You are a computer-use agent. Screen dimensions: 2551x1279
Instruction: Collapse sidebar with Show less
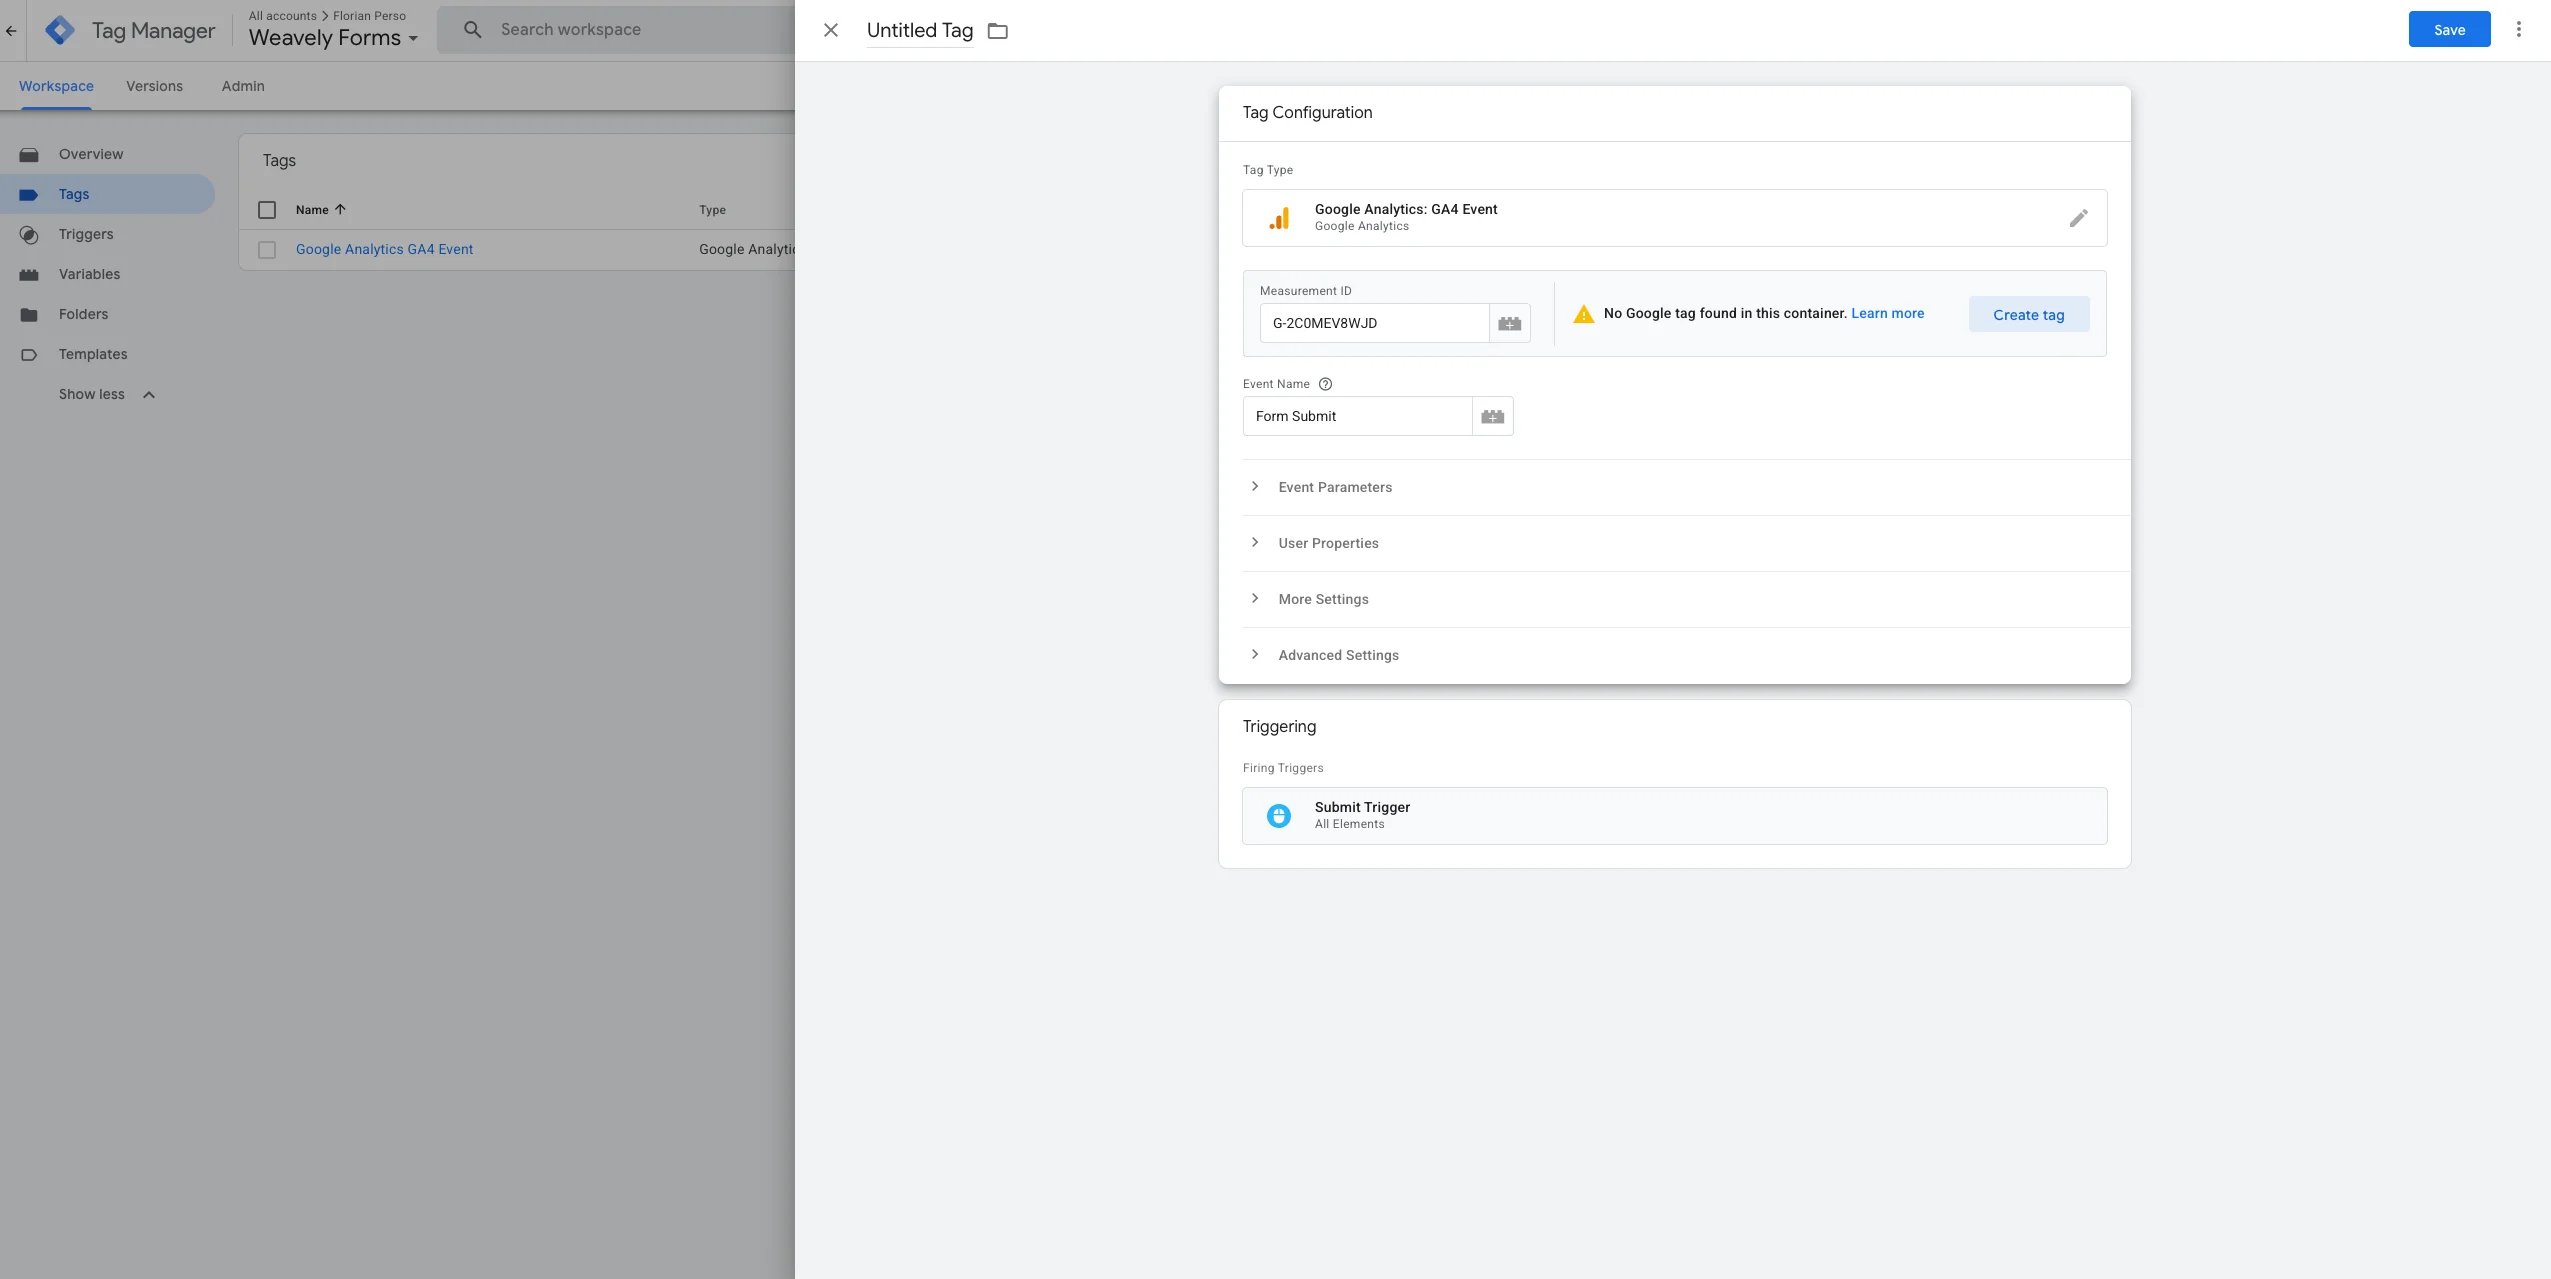coord(107,394)
